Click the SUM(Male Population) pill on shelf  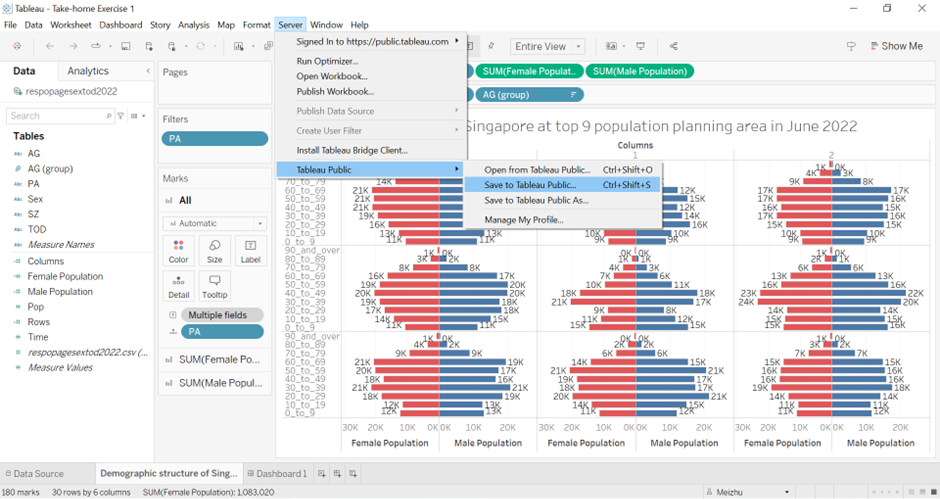(640, 71)
